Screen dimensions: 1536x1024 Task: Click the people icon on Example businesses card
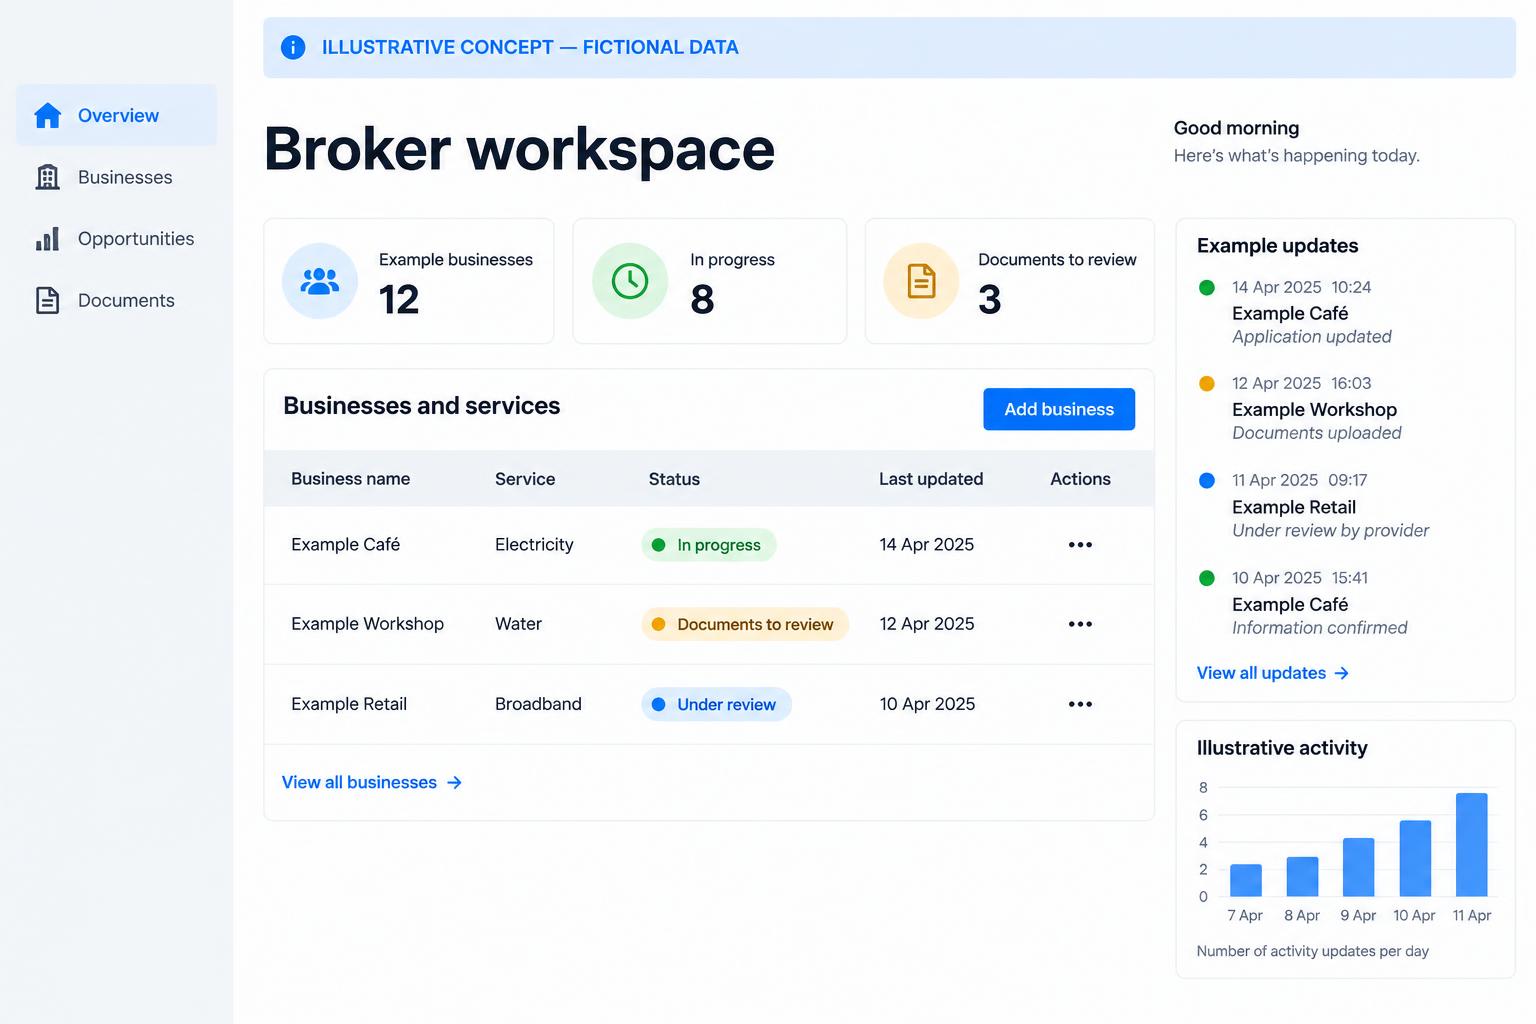pos(320,281)
